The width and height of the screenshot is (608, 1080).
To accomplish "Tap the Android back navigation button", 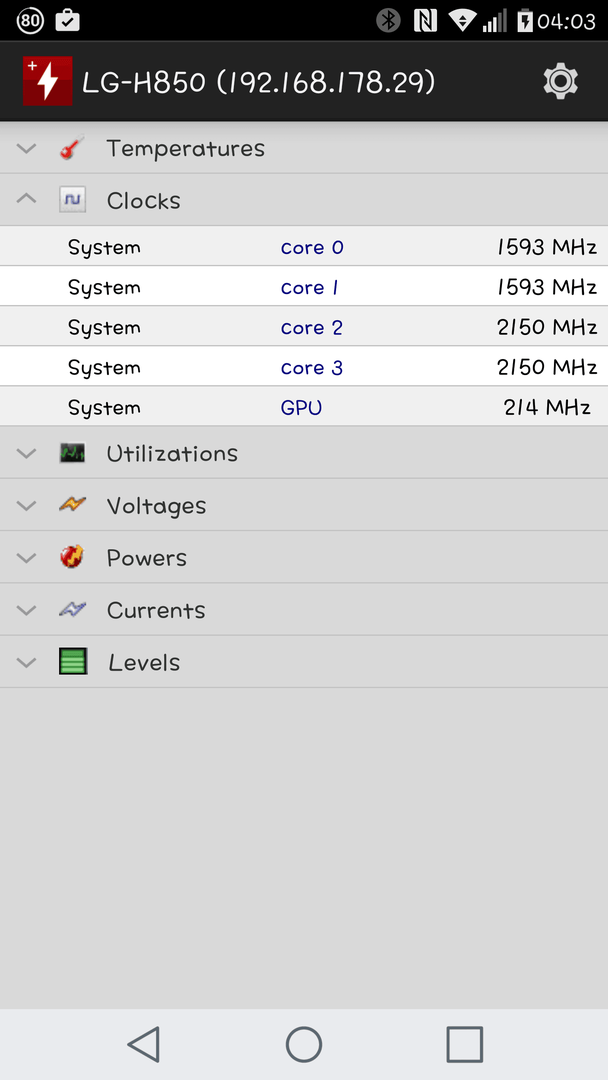I will [144, 1044].
